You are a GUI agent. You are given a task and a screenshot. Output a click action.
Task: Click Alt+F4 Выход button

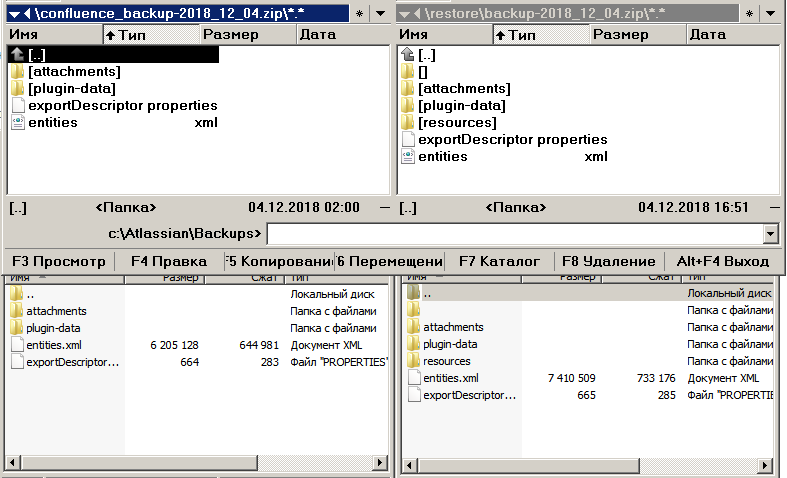pos(723,261)
